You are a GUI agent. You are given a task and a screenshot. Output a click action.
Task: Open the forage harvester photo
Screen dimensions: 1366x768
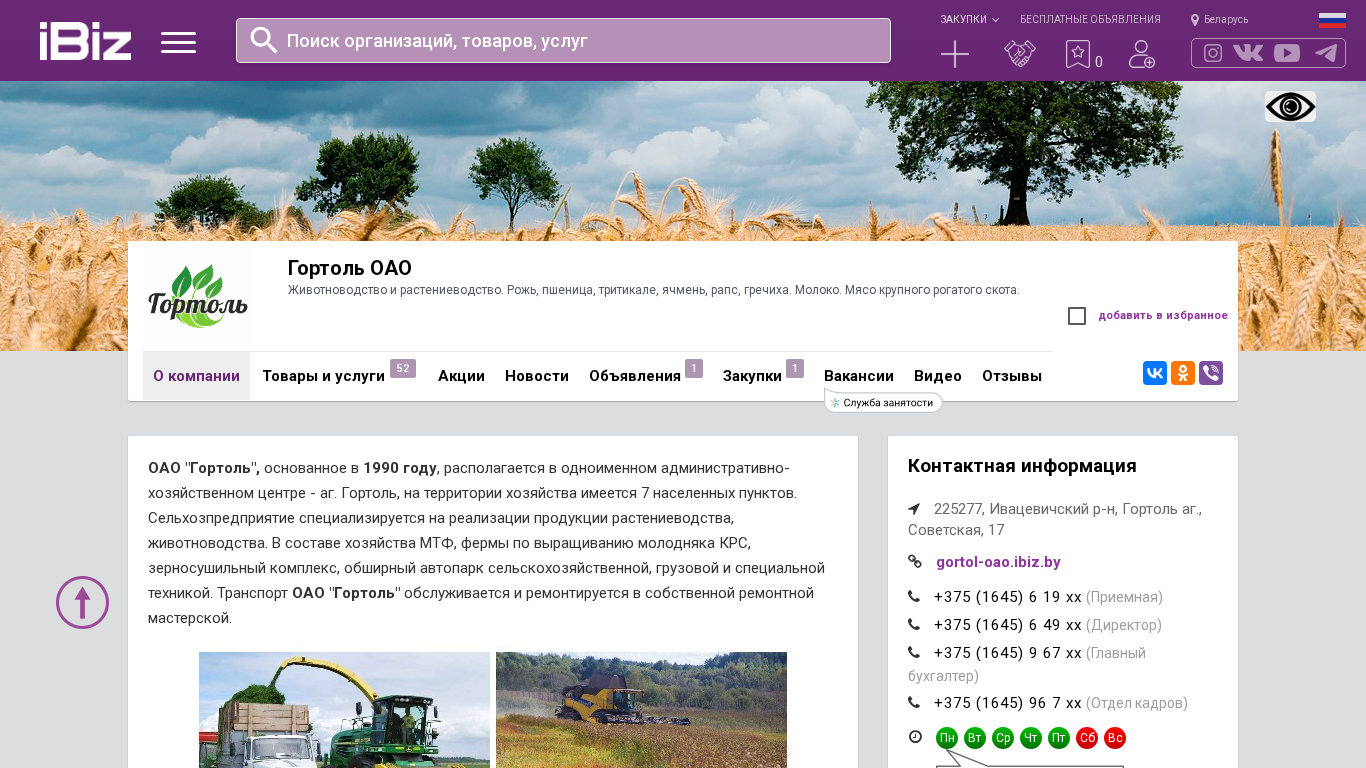click(x=344, y=710)
